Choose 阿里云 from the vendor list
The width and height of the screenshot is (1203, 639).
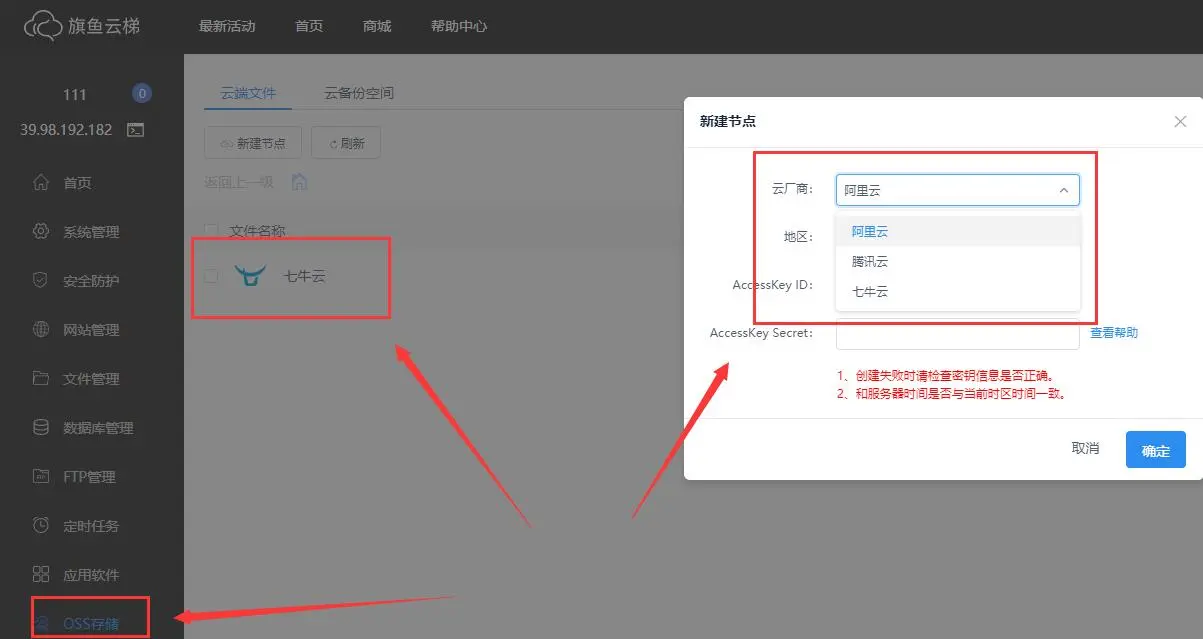coord(958,231)
